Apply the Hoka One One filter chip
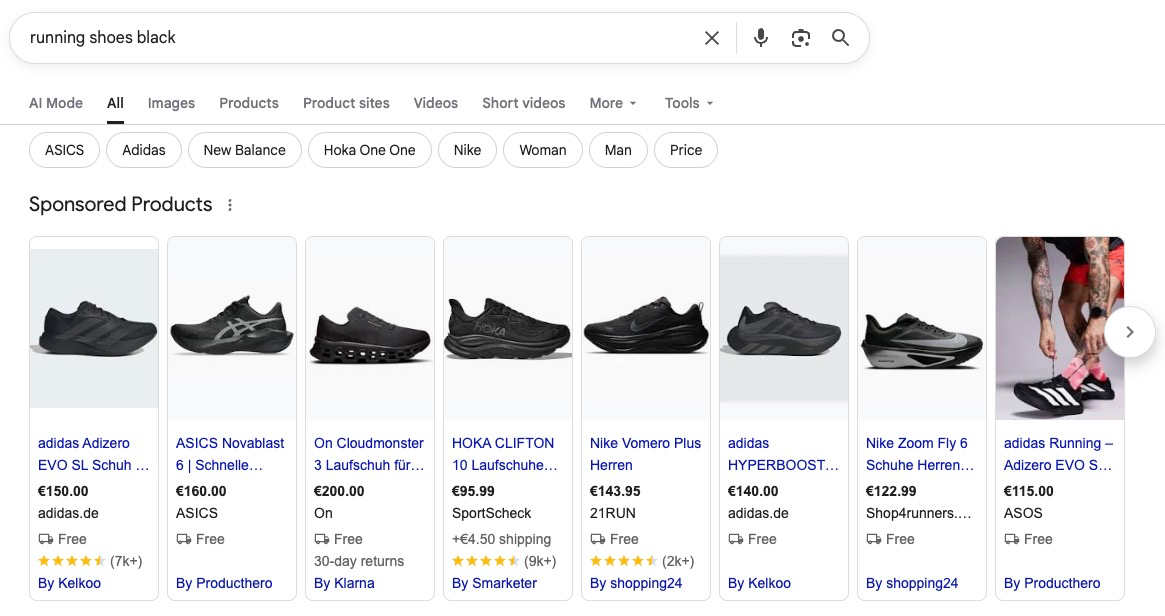The image size is (1165, 616). [x=369, y=150]
